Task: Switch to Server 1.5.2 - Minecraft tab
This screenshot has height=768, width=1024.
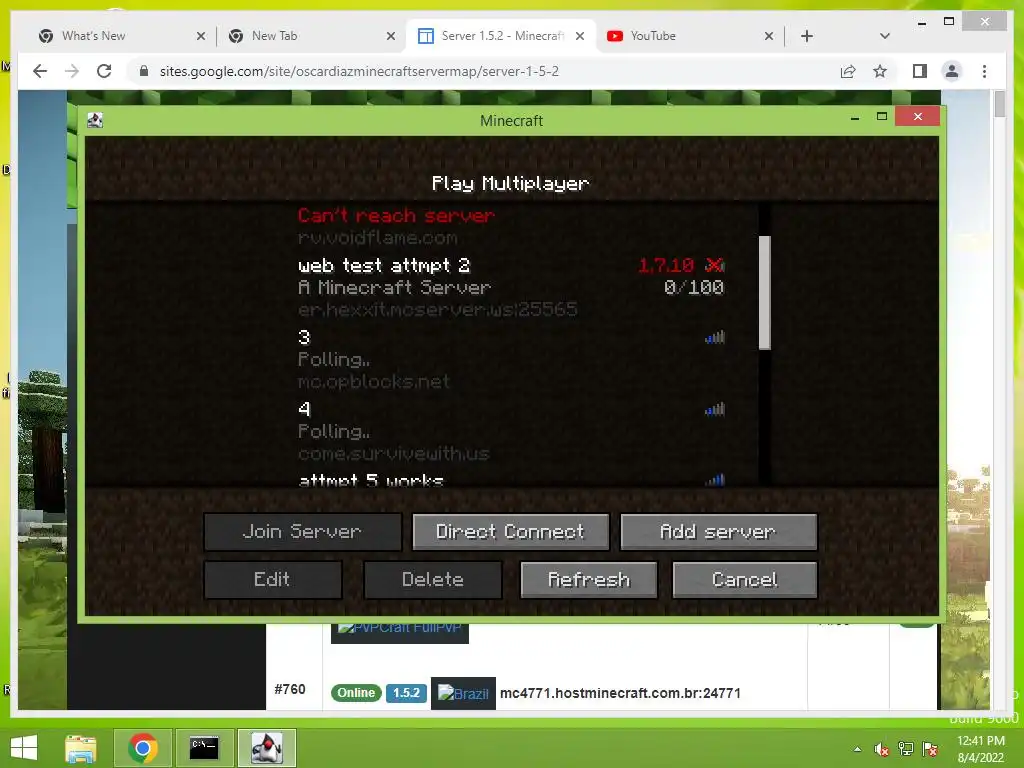Action: pyautogui.click(x=502, y=36)
